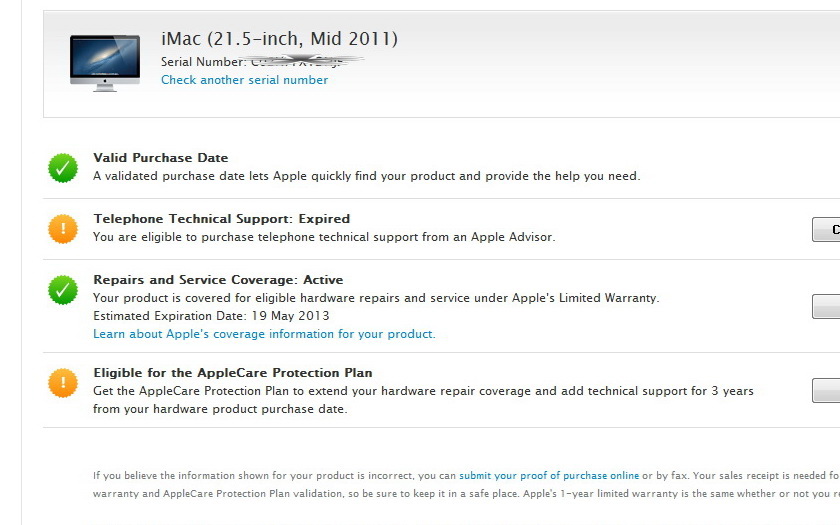Screen dimensions: 840x525
Task: Select the 'Valid Purchase Date' heading
Action: pos(160,158)
